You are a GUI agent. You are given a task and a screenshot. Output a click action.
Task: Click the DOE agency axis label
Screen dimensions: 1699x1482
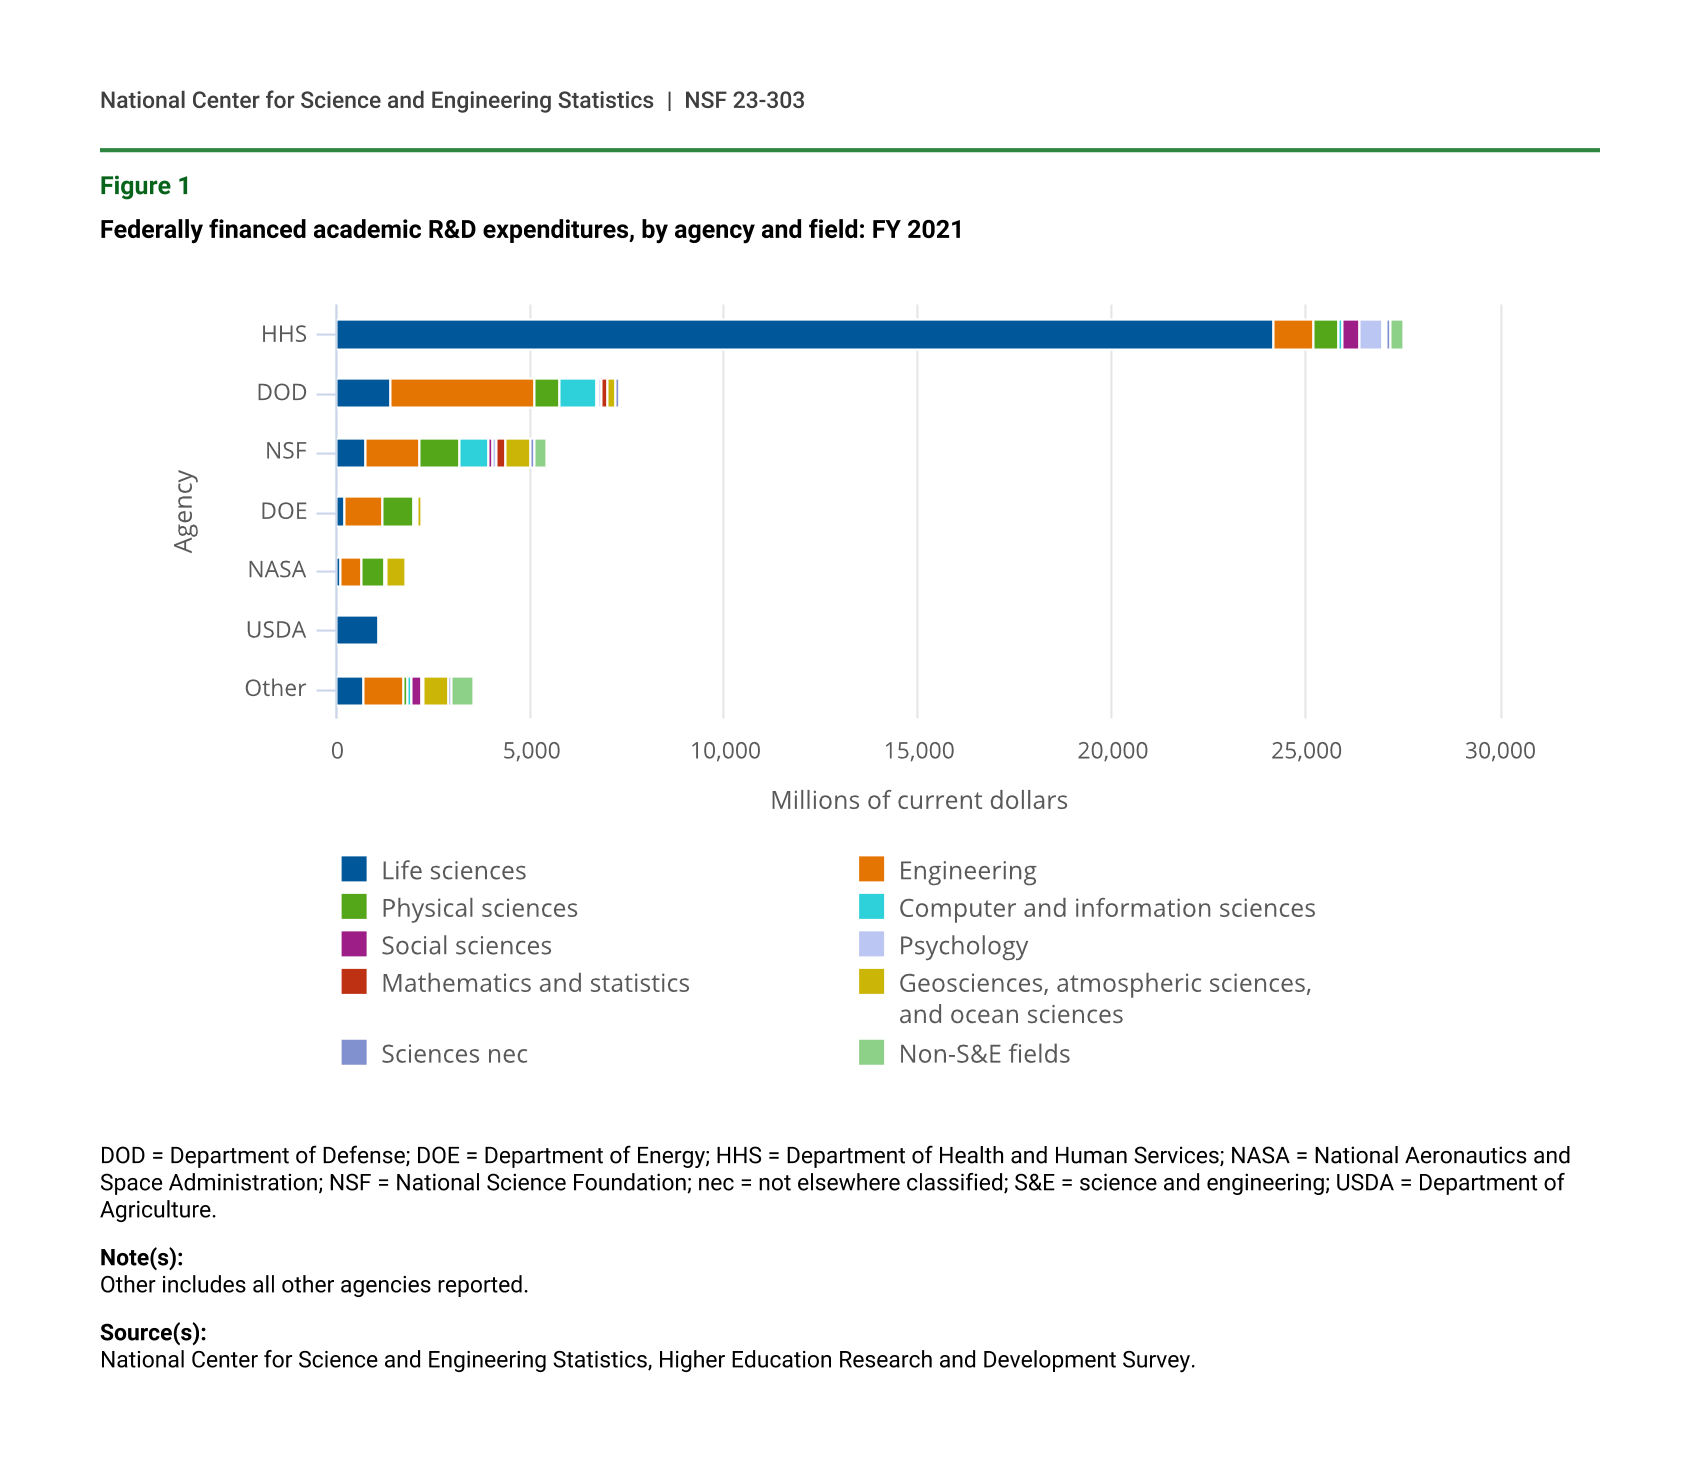coord(284,511)
